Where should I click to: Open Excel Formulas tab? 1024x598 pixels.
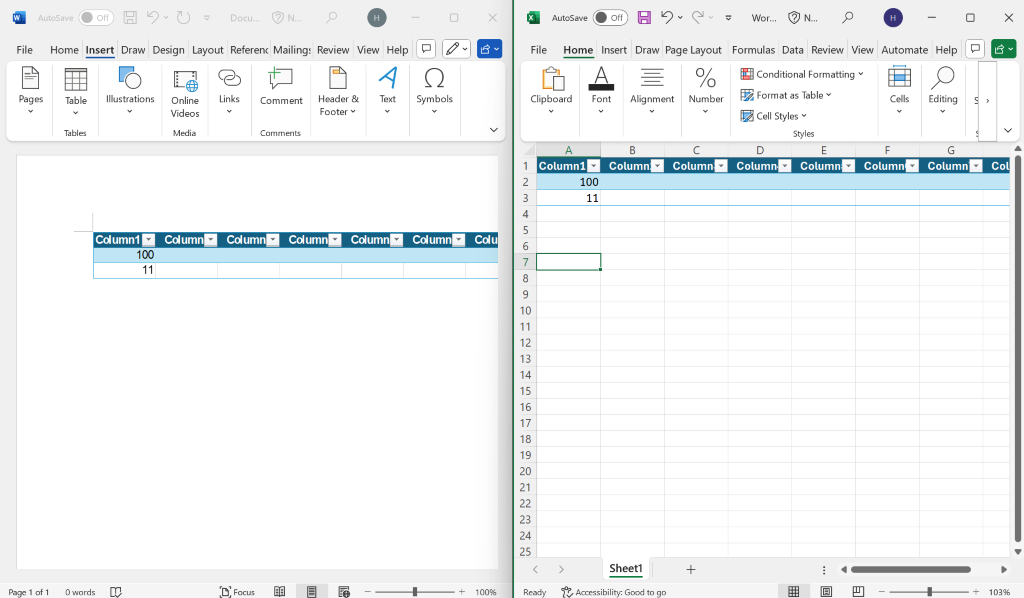(x=753, y=50)
